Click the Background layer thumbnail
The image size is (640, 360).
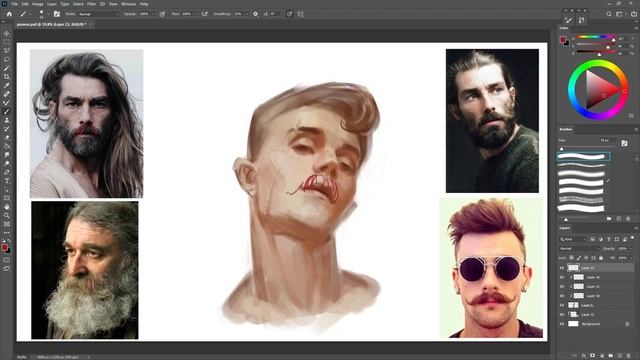(x=573, y=324)
